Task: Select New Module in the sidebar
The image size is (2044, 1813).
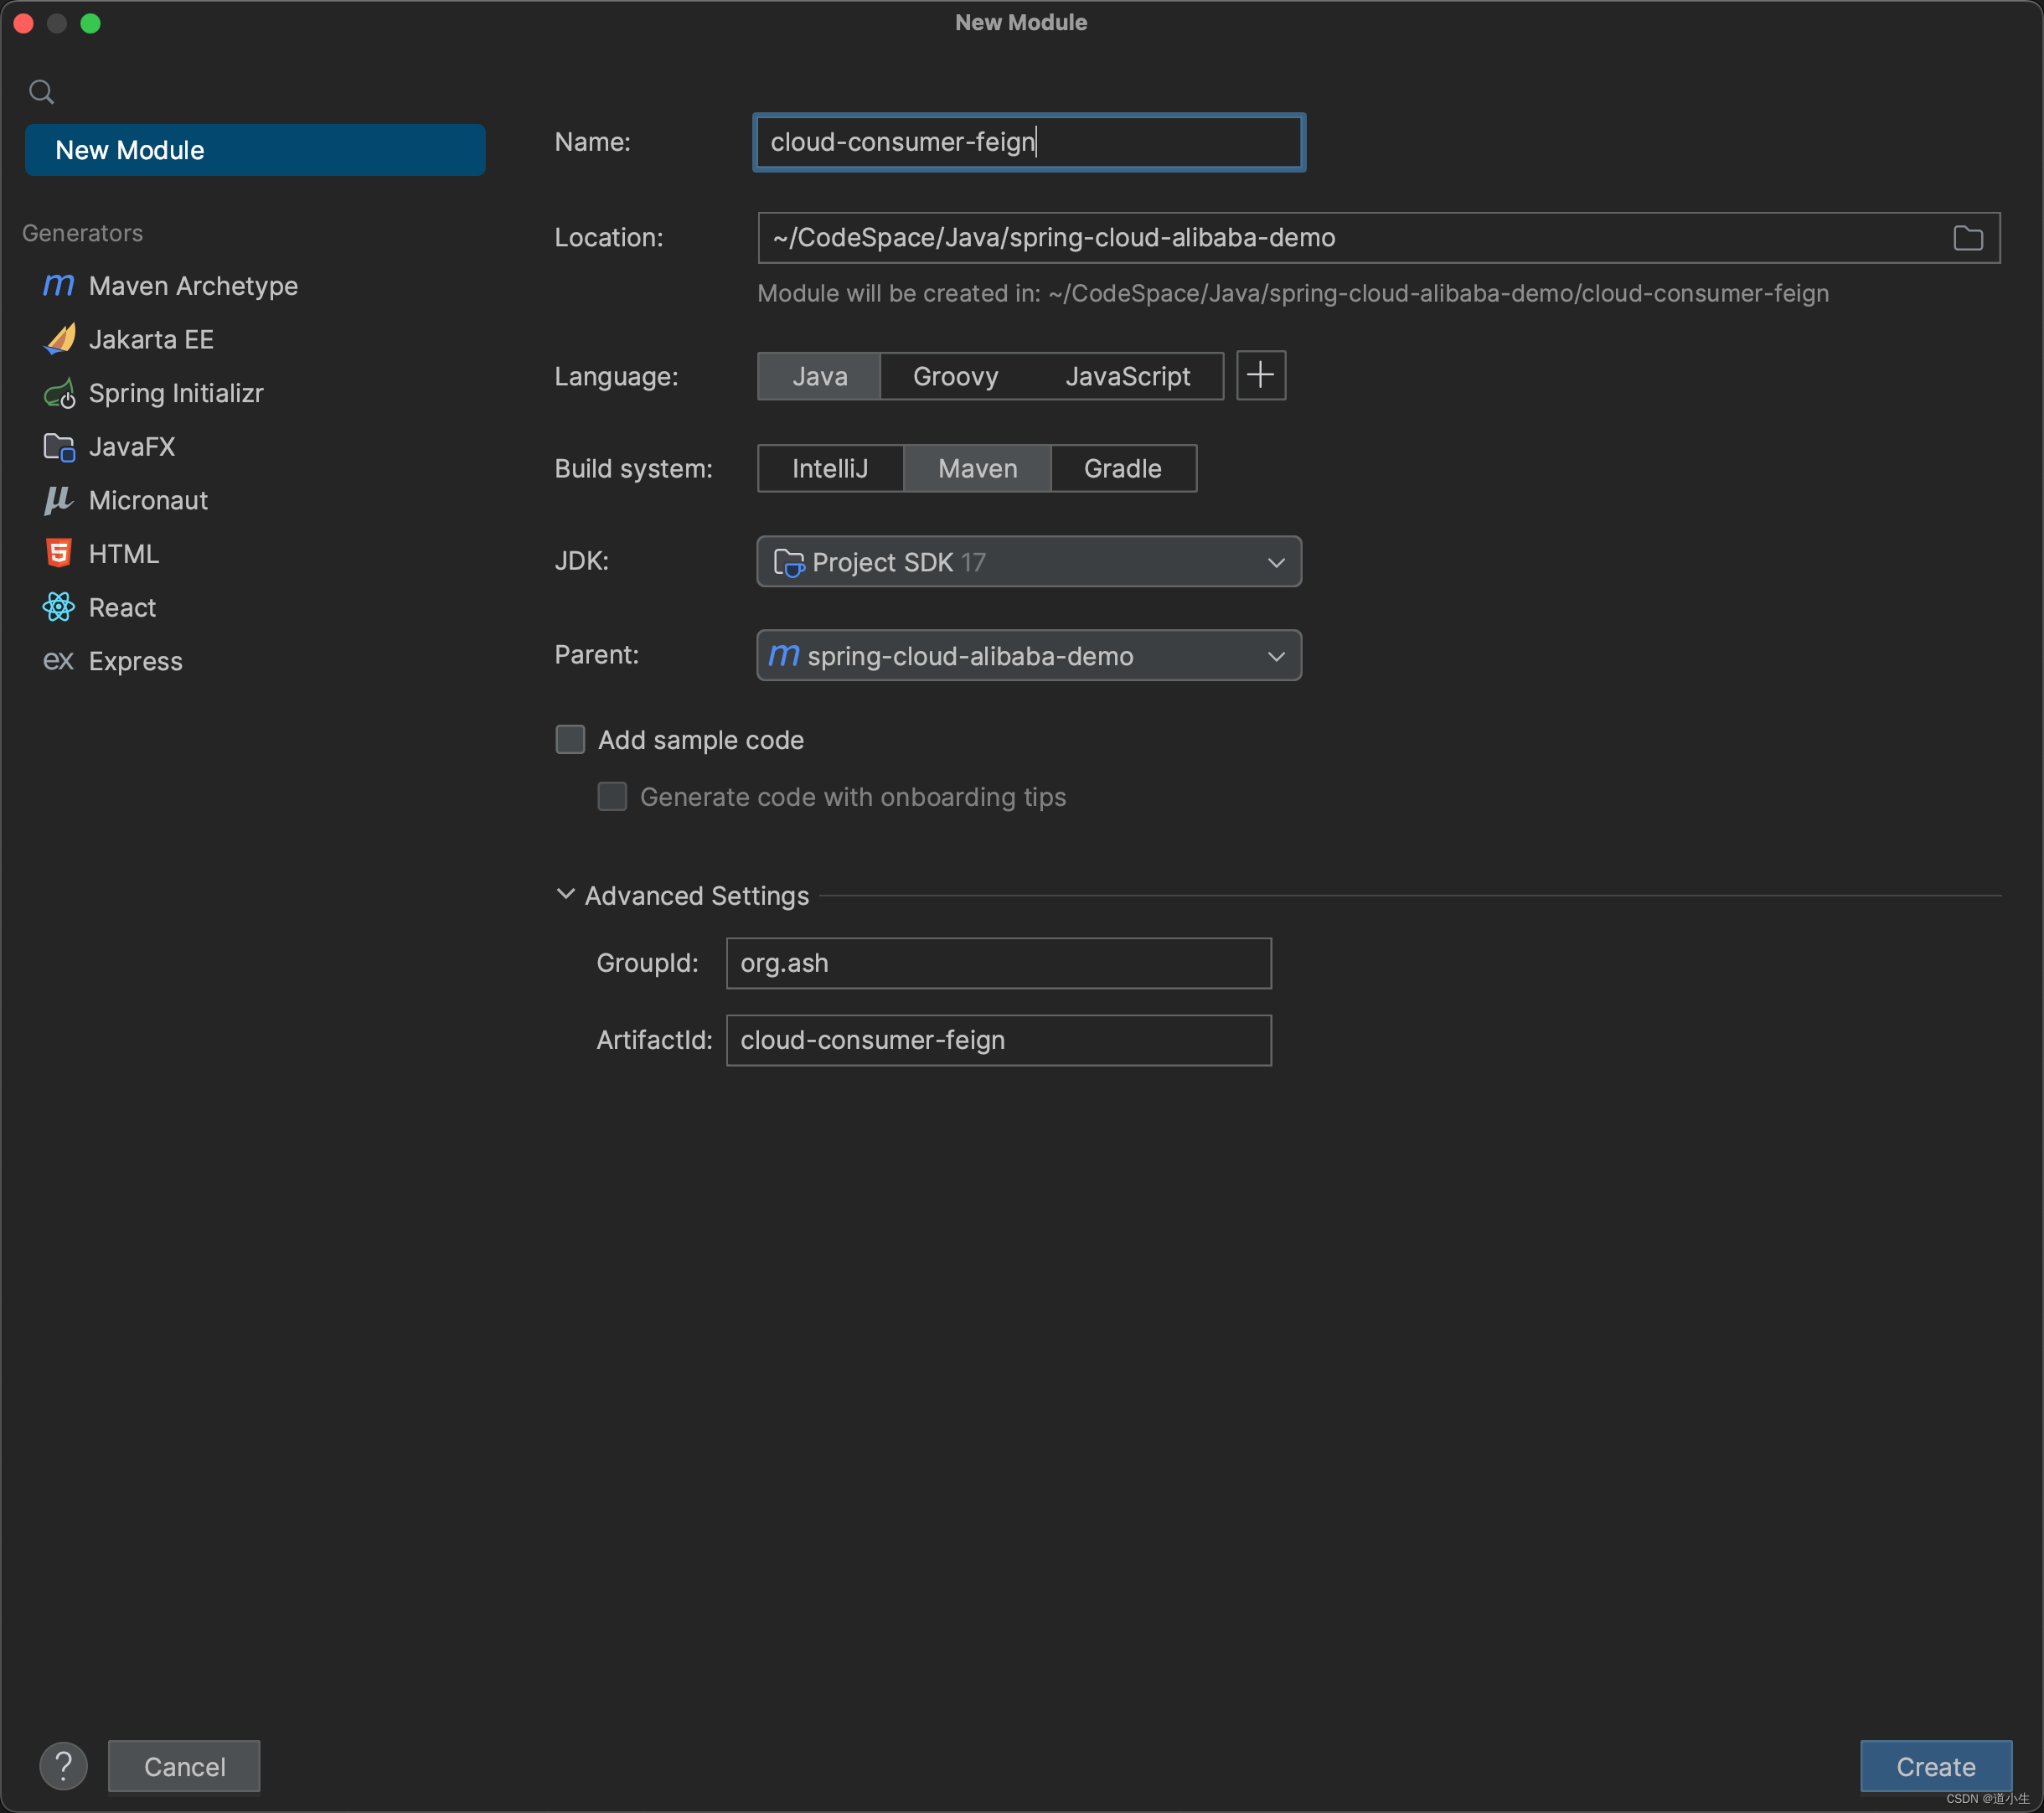Action: tap(255, 150)
